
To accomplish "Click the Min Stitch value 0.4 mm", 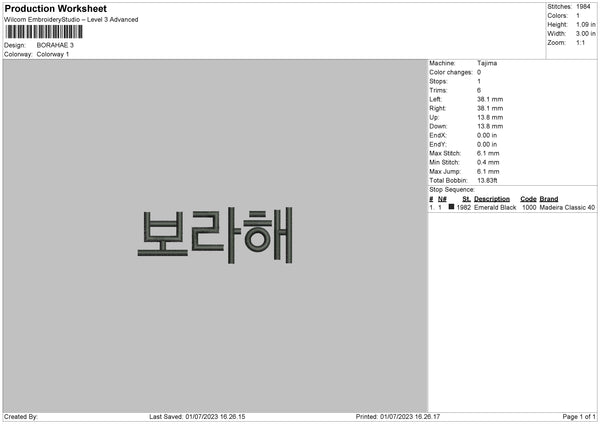I will pyautogui.click(x=488, y=163).
